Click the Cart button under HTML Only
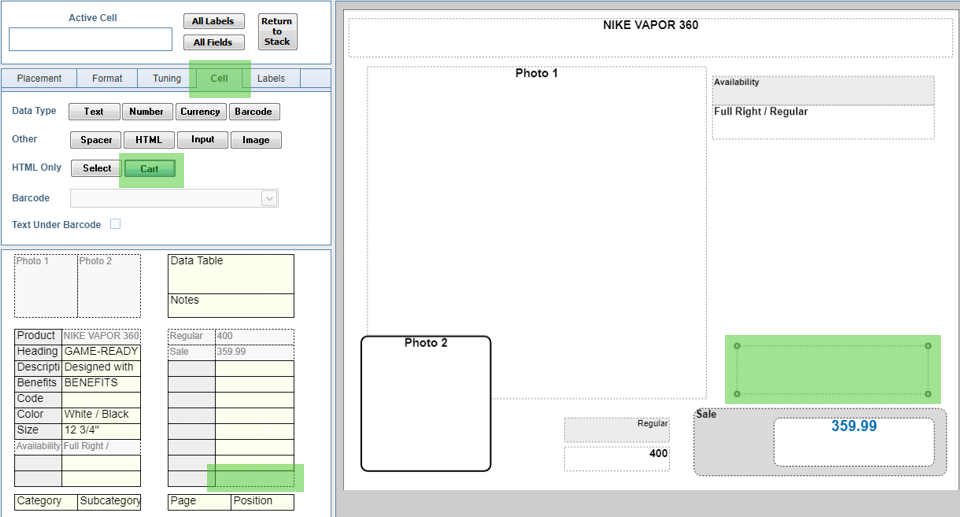Screen dimensions: 960x517 (x=149, y=169)
